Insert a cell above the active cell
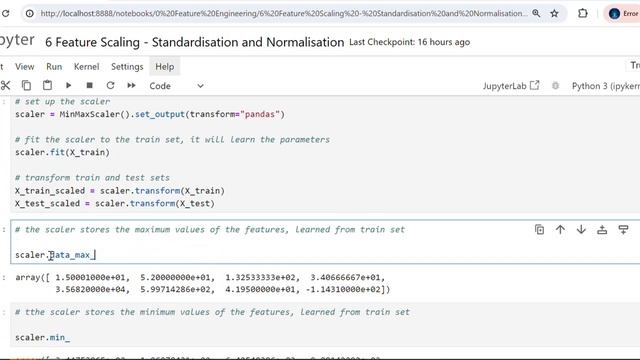This screenshot has width=640, height=360. 602,229
